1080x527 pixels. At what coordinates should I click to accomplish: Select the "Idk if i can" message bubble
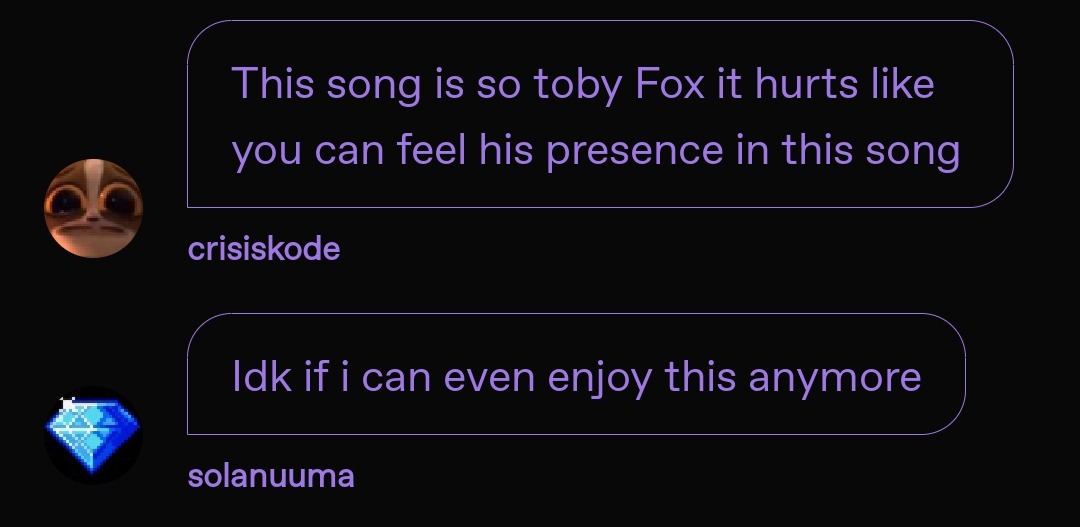pyautogui.click(x=575, y=374)
